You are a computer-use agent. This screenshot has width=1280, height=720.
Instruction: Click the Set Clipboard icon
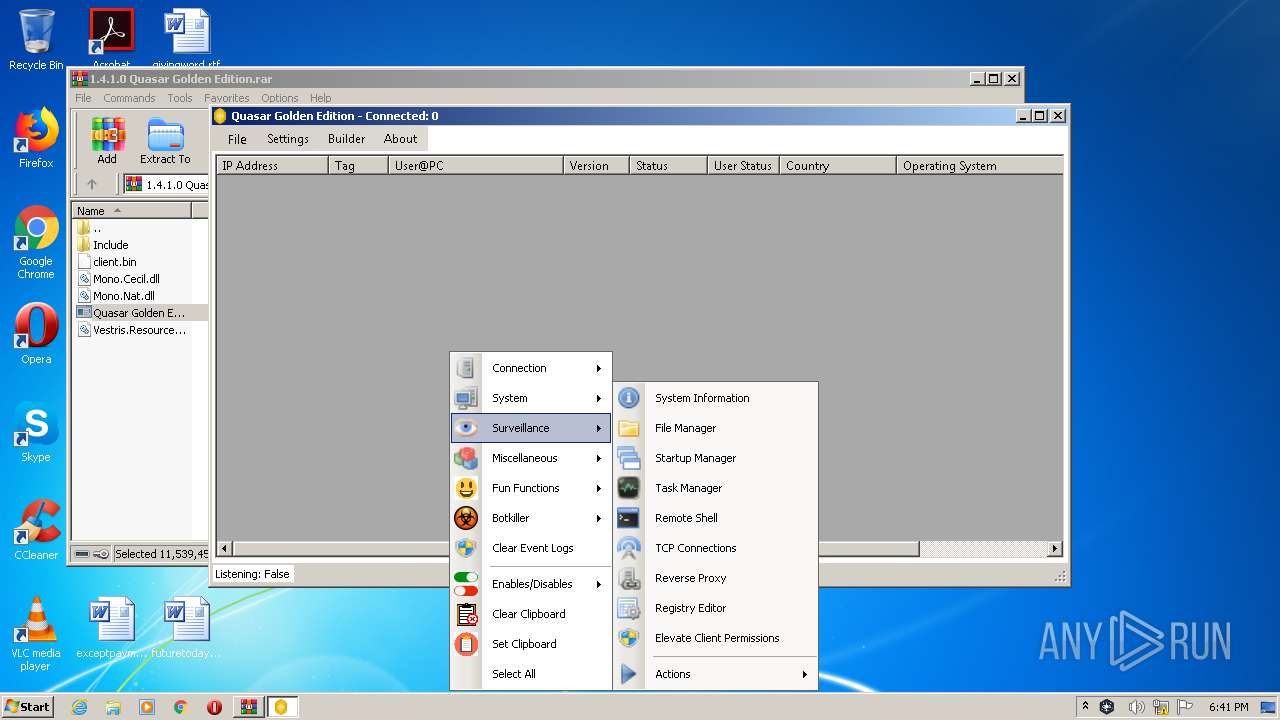466,644
